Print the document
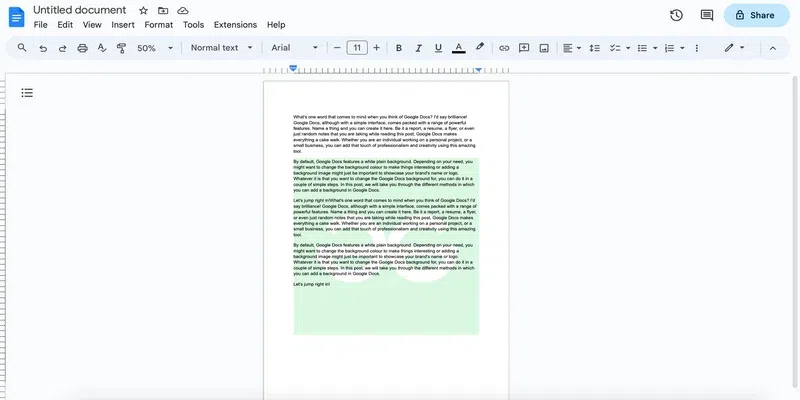Screen dimensions: 800x400 [x=82, y=48]
